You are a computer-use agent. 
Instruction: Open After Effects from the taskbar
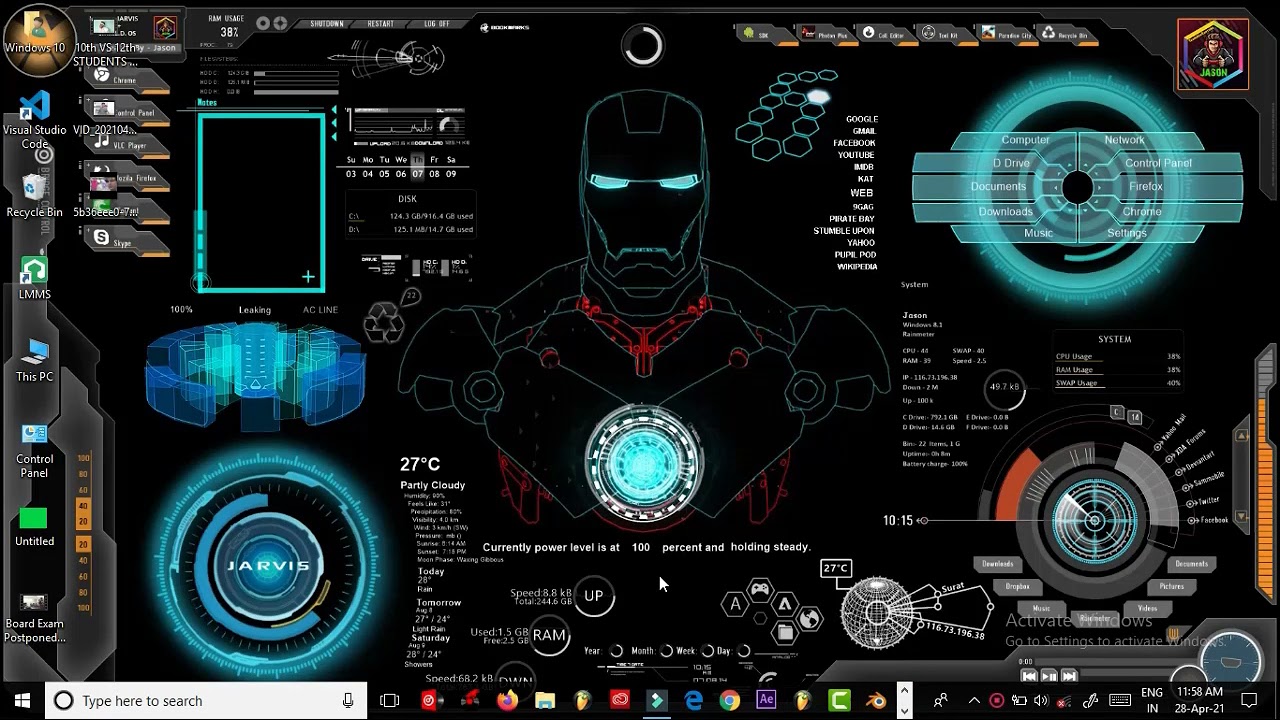pyautogui.click(x=766, y=700)
